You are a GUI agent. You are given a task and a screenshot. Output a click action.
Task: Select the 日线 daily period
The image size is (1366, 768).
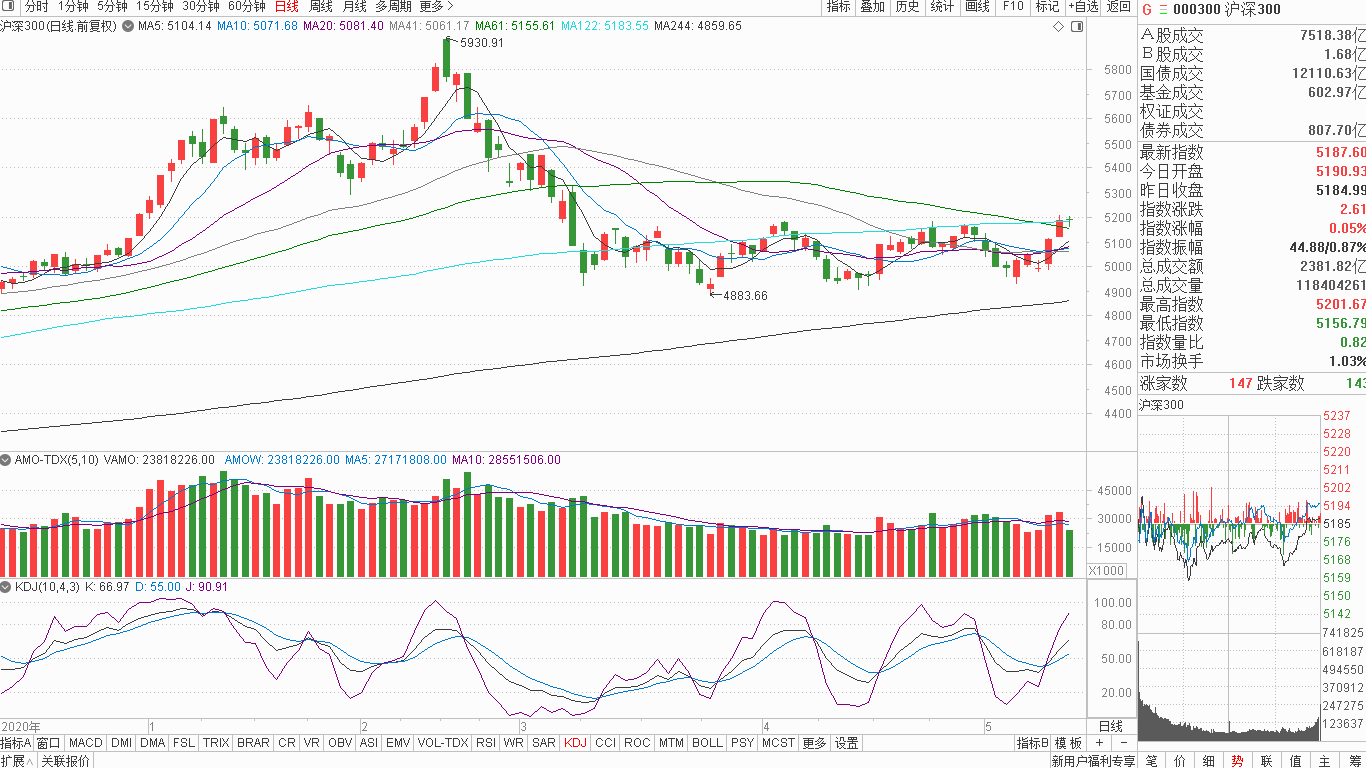(x=287, y=7)
